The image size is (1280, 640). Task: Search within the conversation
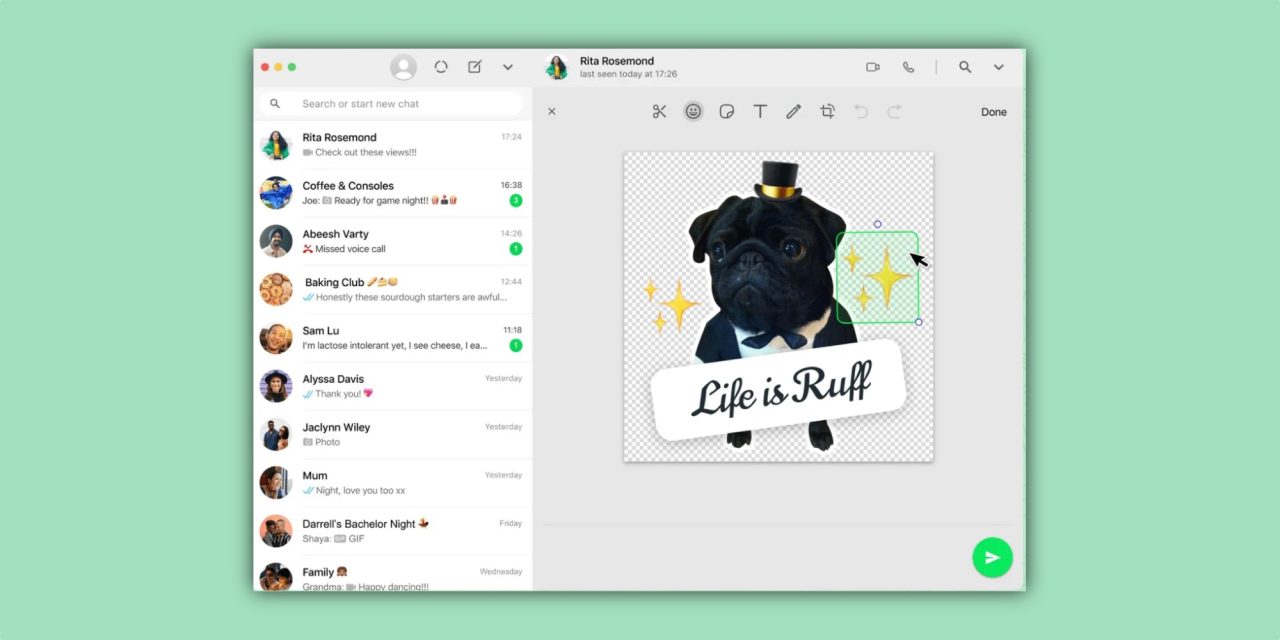click(965, 67)
